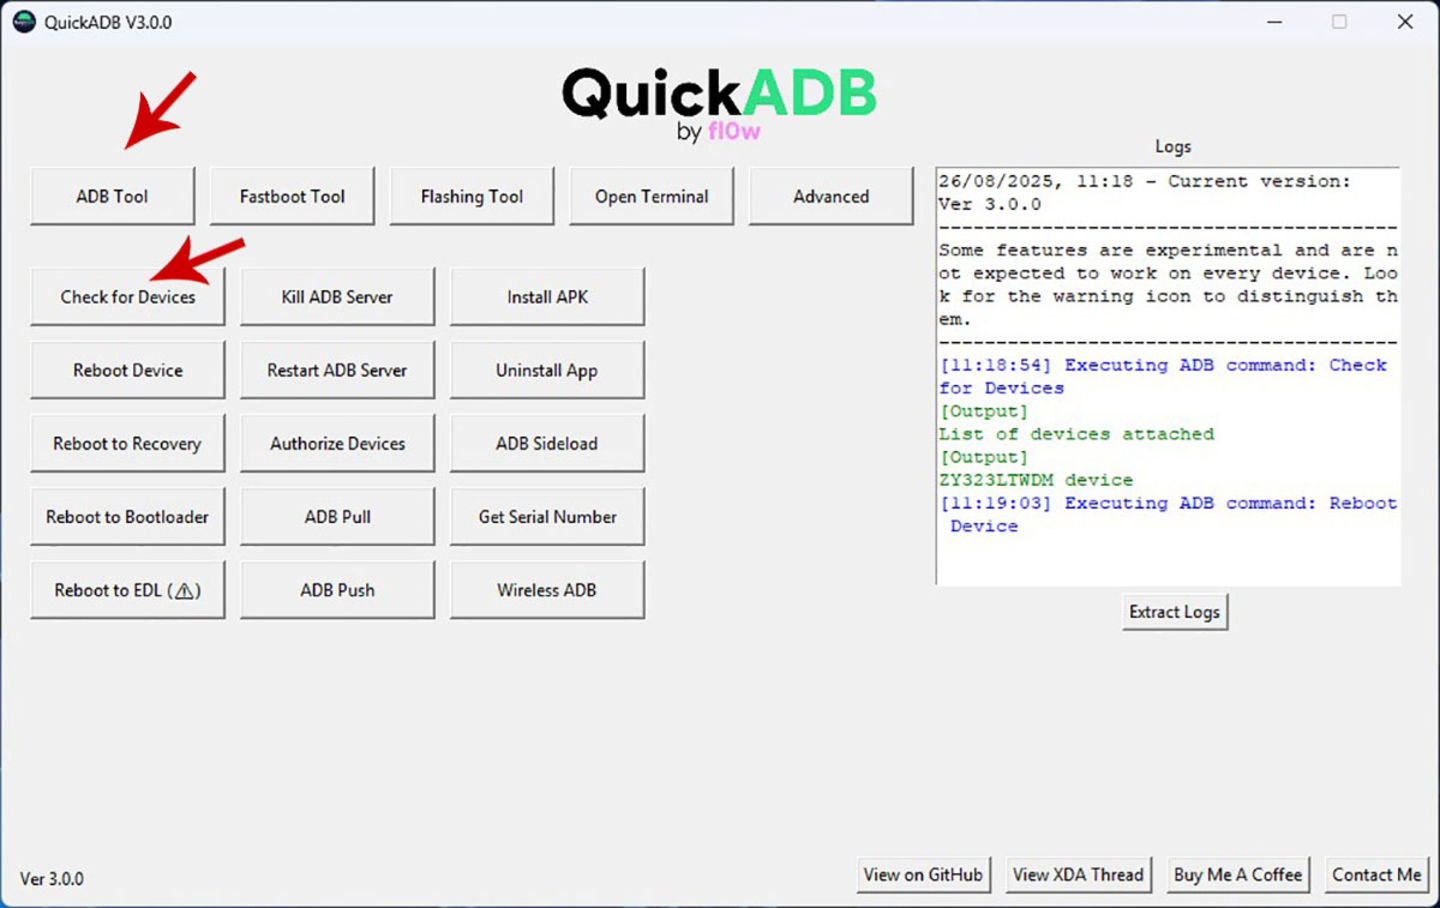
Task: Click the QuickADB logo heading
Action: click(x=719, y=104)
